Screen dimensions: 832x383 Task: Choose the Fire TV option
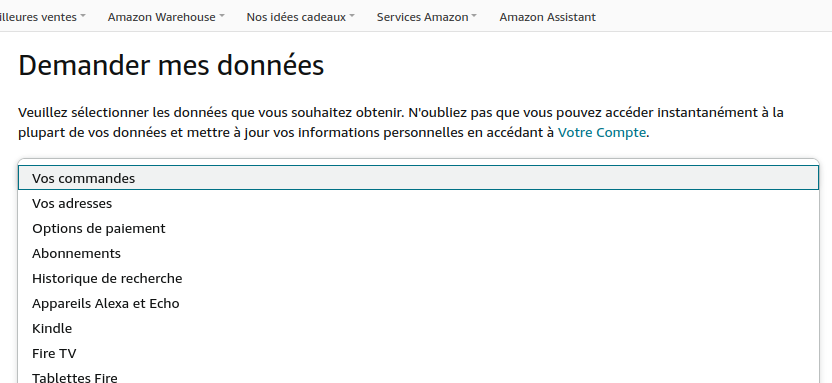pos(418,353)
